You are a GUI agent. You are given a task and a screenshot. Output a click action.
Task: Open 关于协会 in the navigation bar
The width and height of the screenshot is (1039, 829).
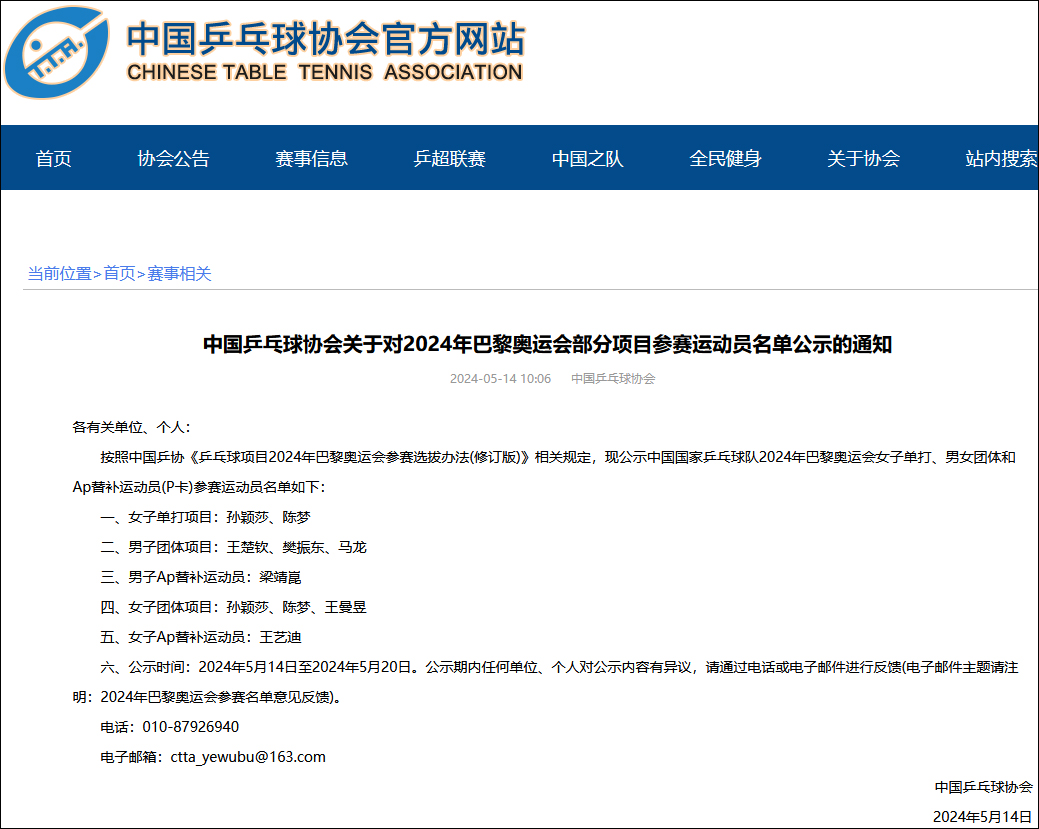point(863,158)
